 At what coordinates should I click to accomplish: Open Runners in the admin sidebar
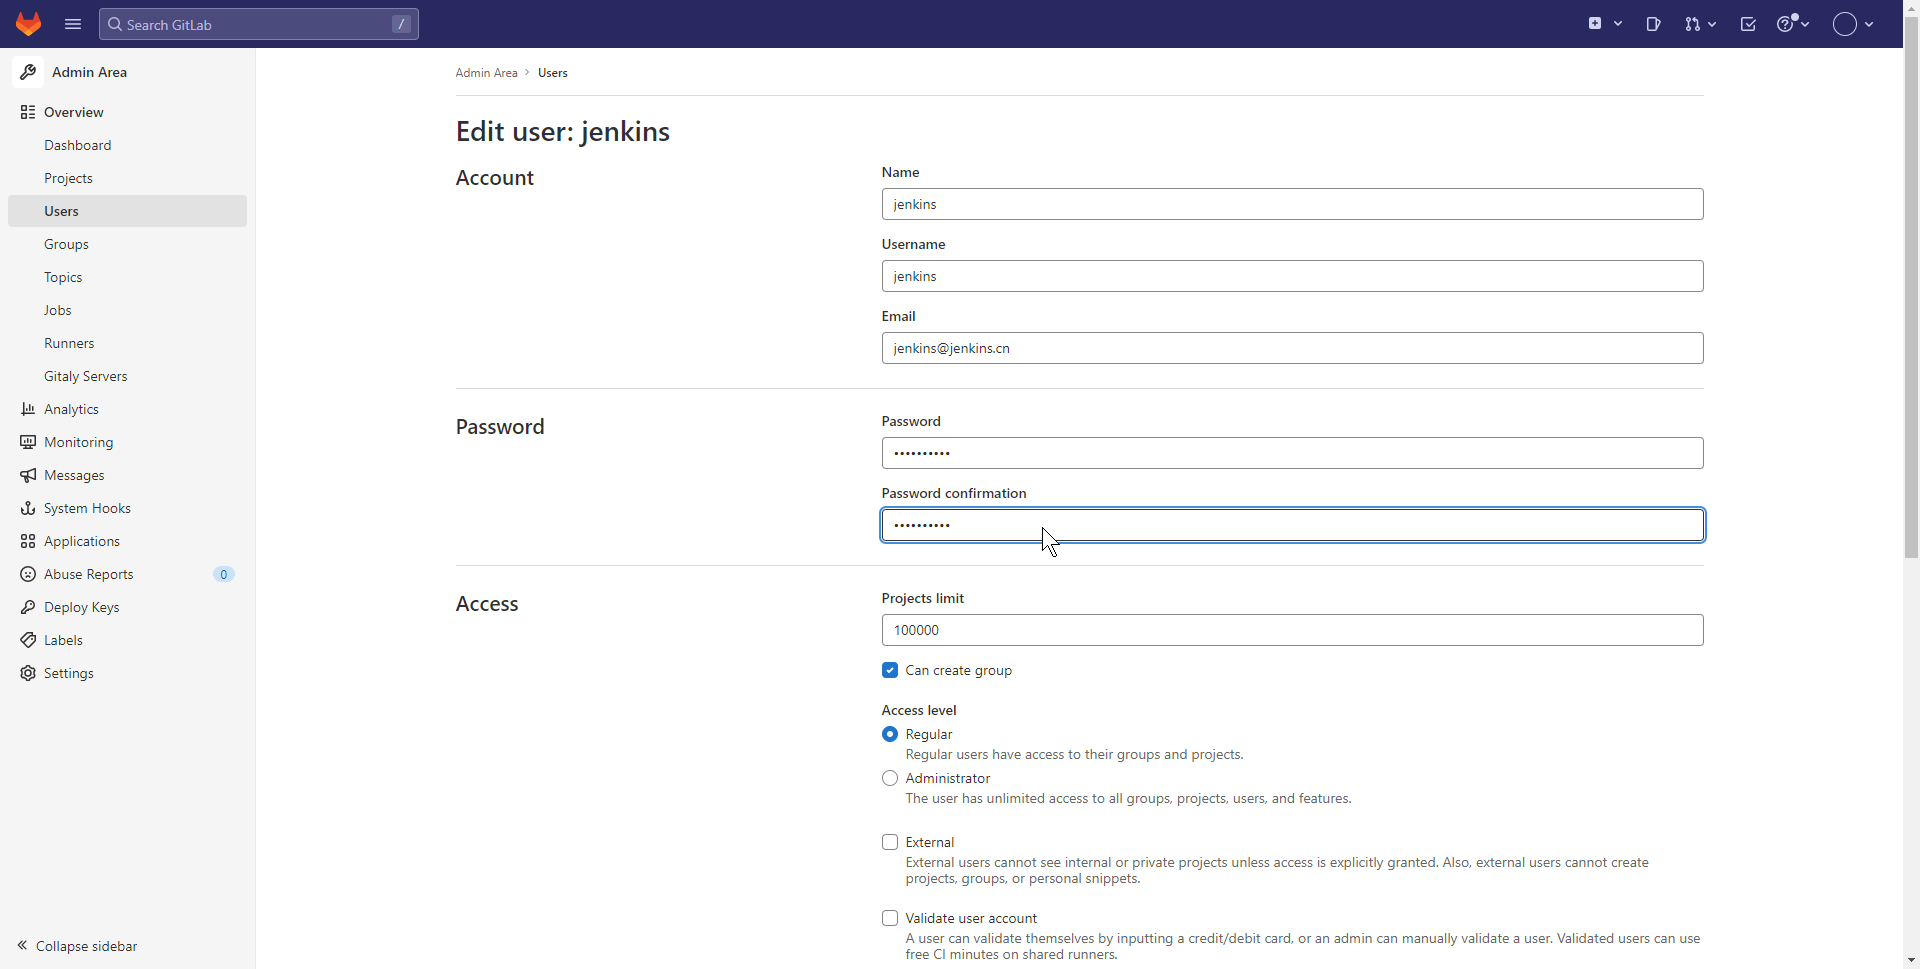click(x=69, y=343)
